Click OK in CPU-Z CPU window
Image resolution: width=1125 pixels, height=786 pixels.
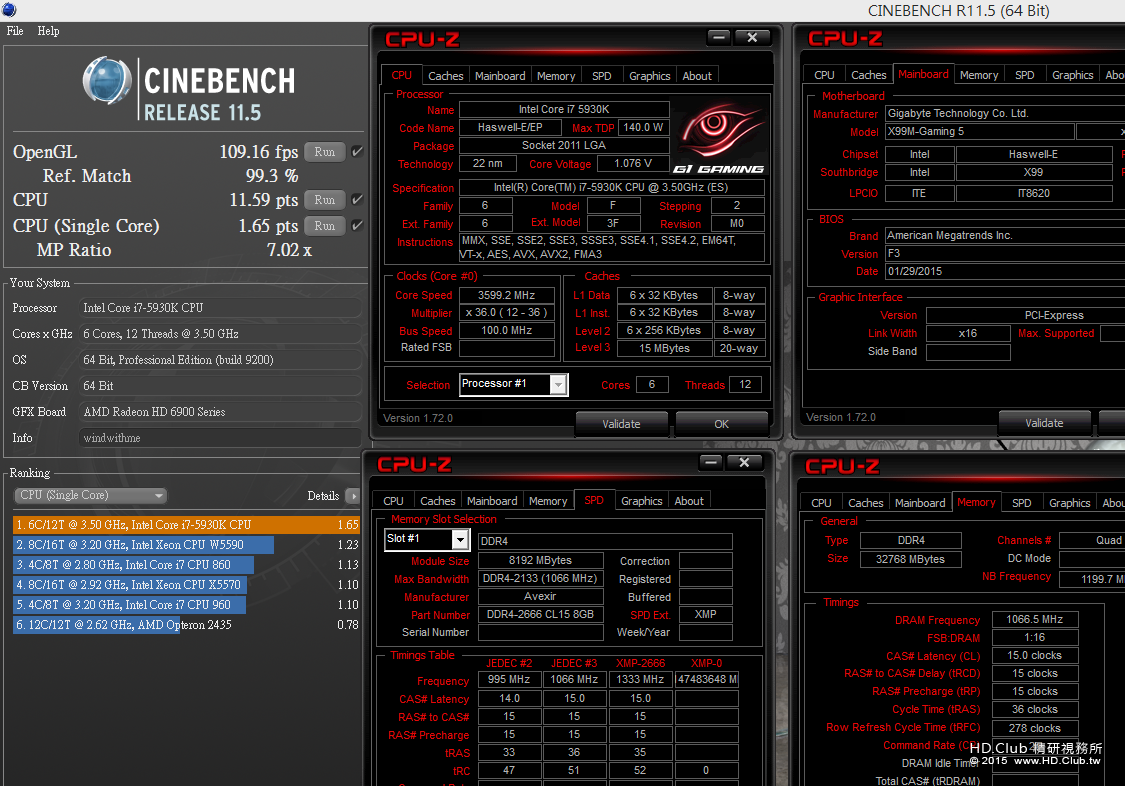[721, 424]
